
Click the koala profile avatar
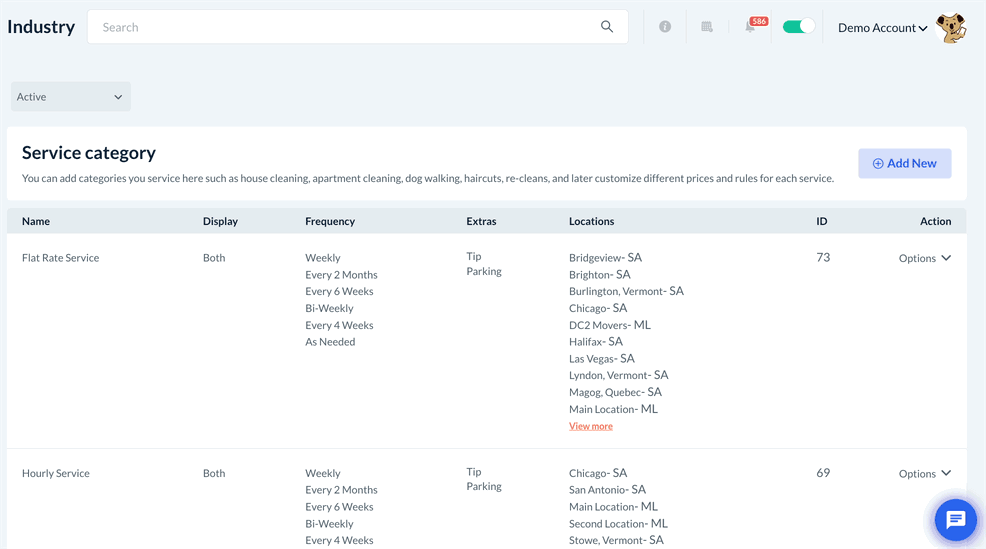[951, 28]
